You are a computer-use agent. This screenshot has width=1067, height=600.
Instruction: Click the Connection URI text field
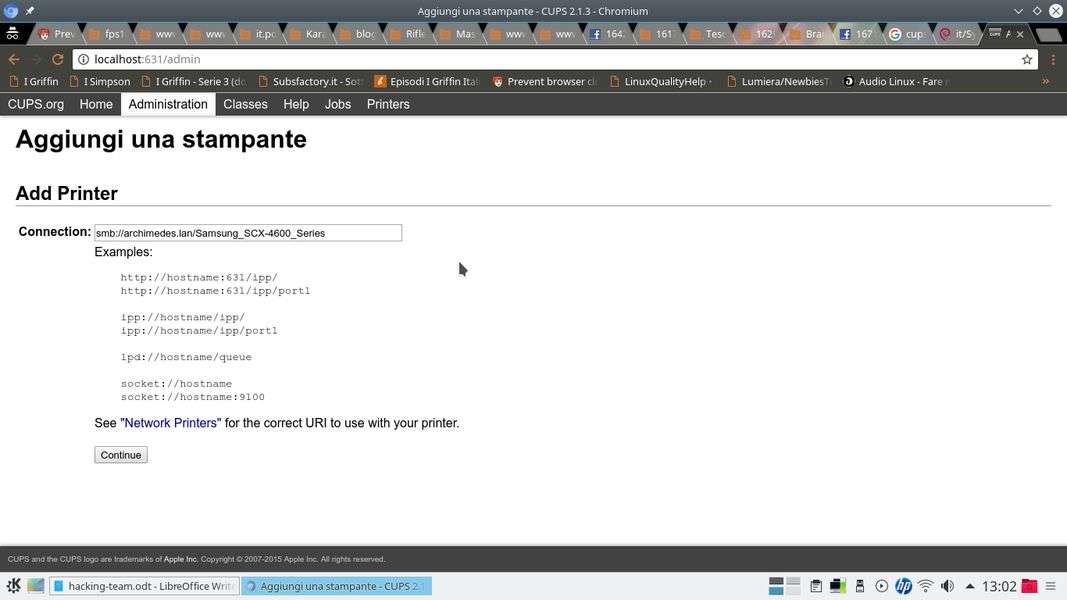pos(248,233)
